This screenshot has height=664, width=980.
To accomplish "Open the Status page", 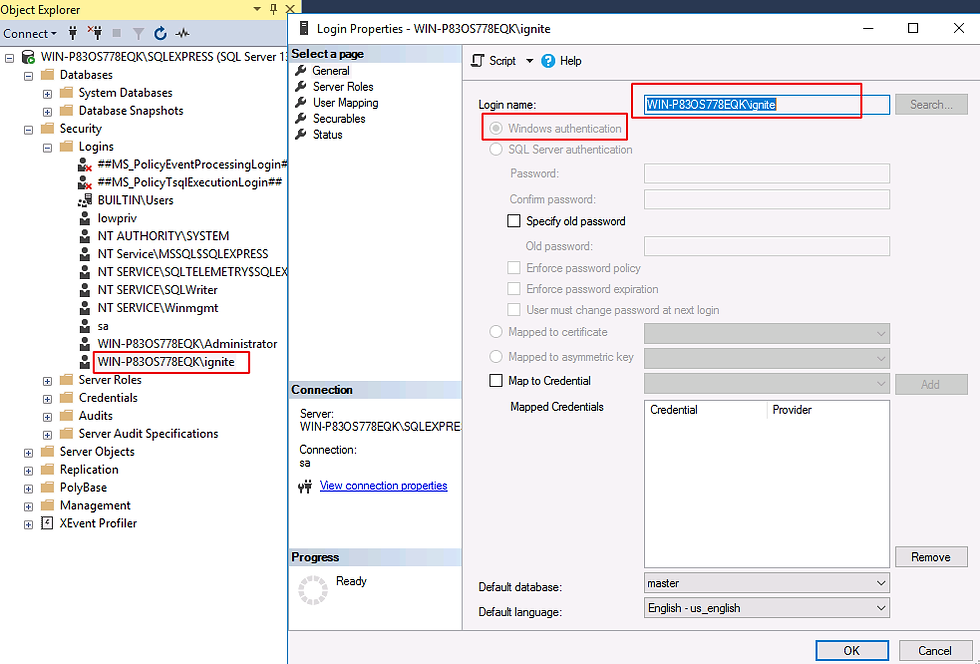I will click(x=328, y=134).
